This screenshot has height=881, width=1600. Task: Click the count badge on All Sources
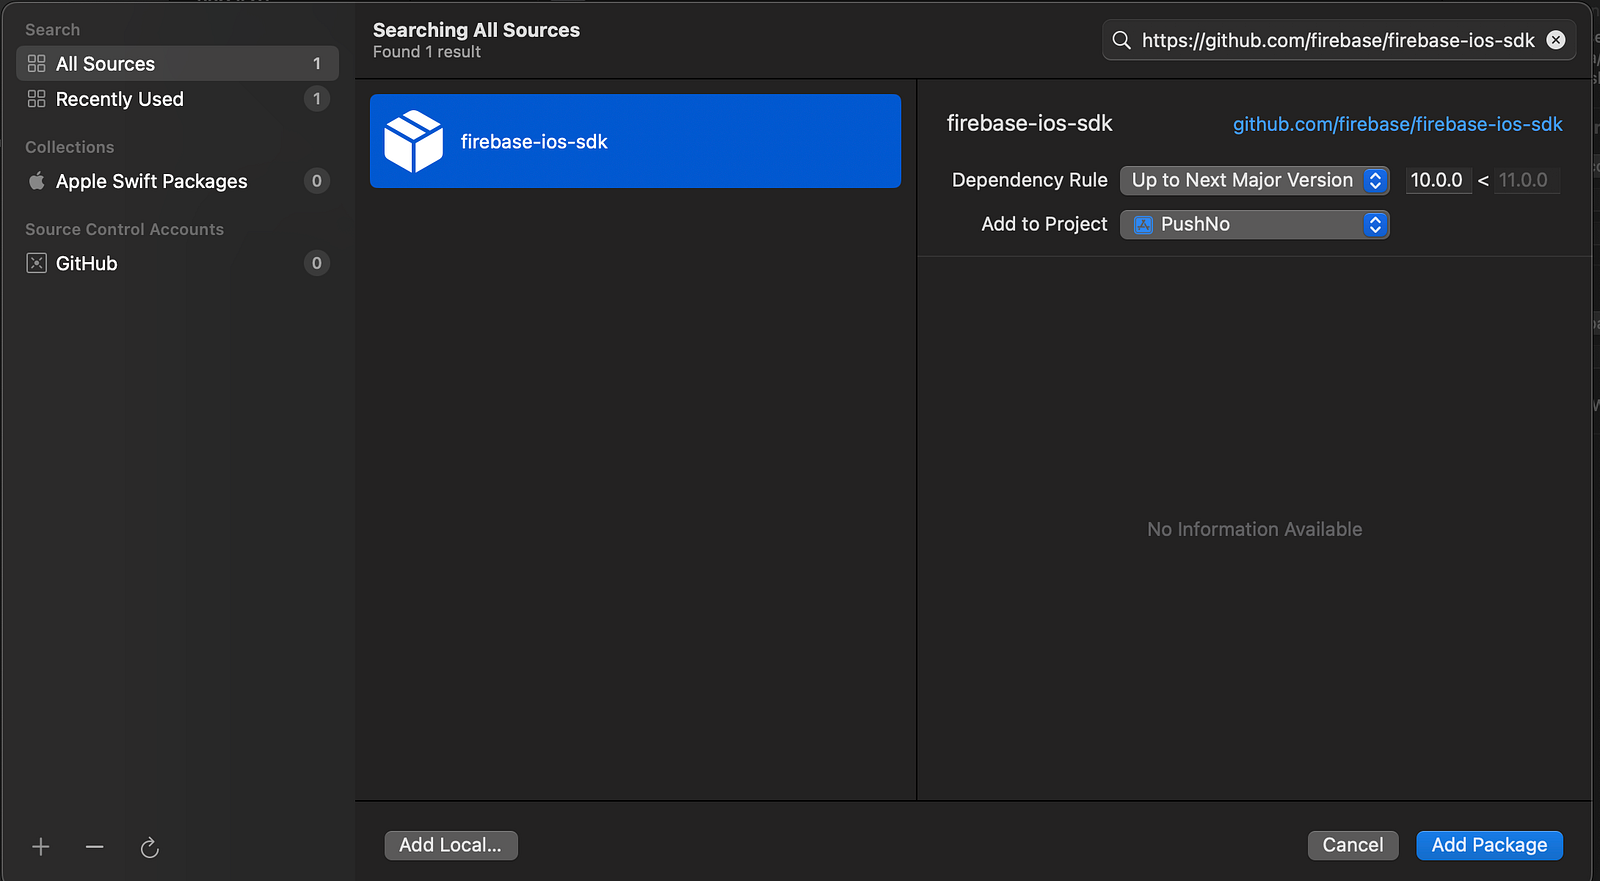click(317, 64)
